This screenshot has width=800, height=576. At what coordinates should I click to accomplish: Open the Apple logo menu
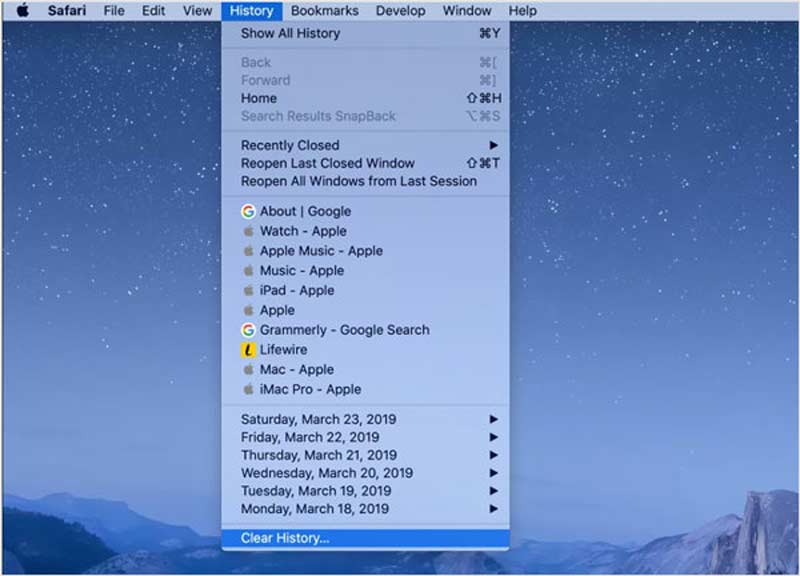click(x=23, y=10)
